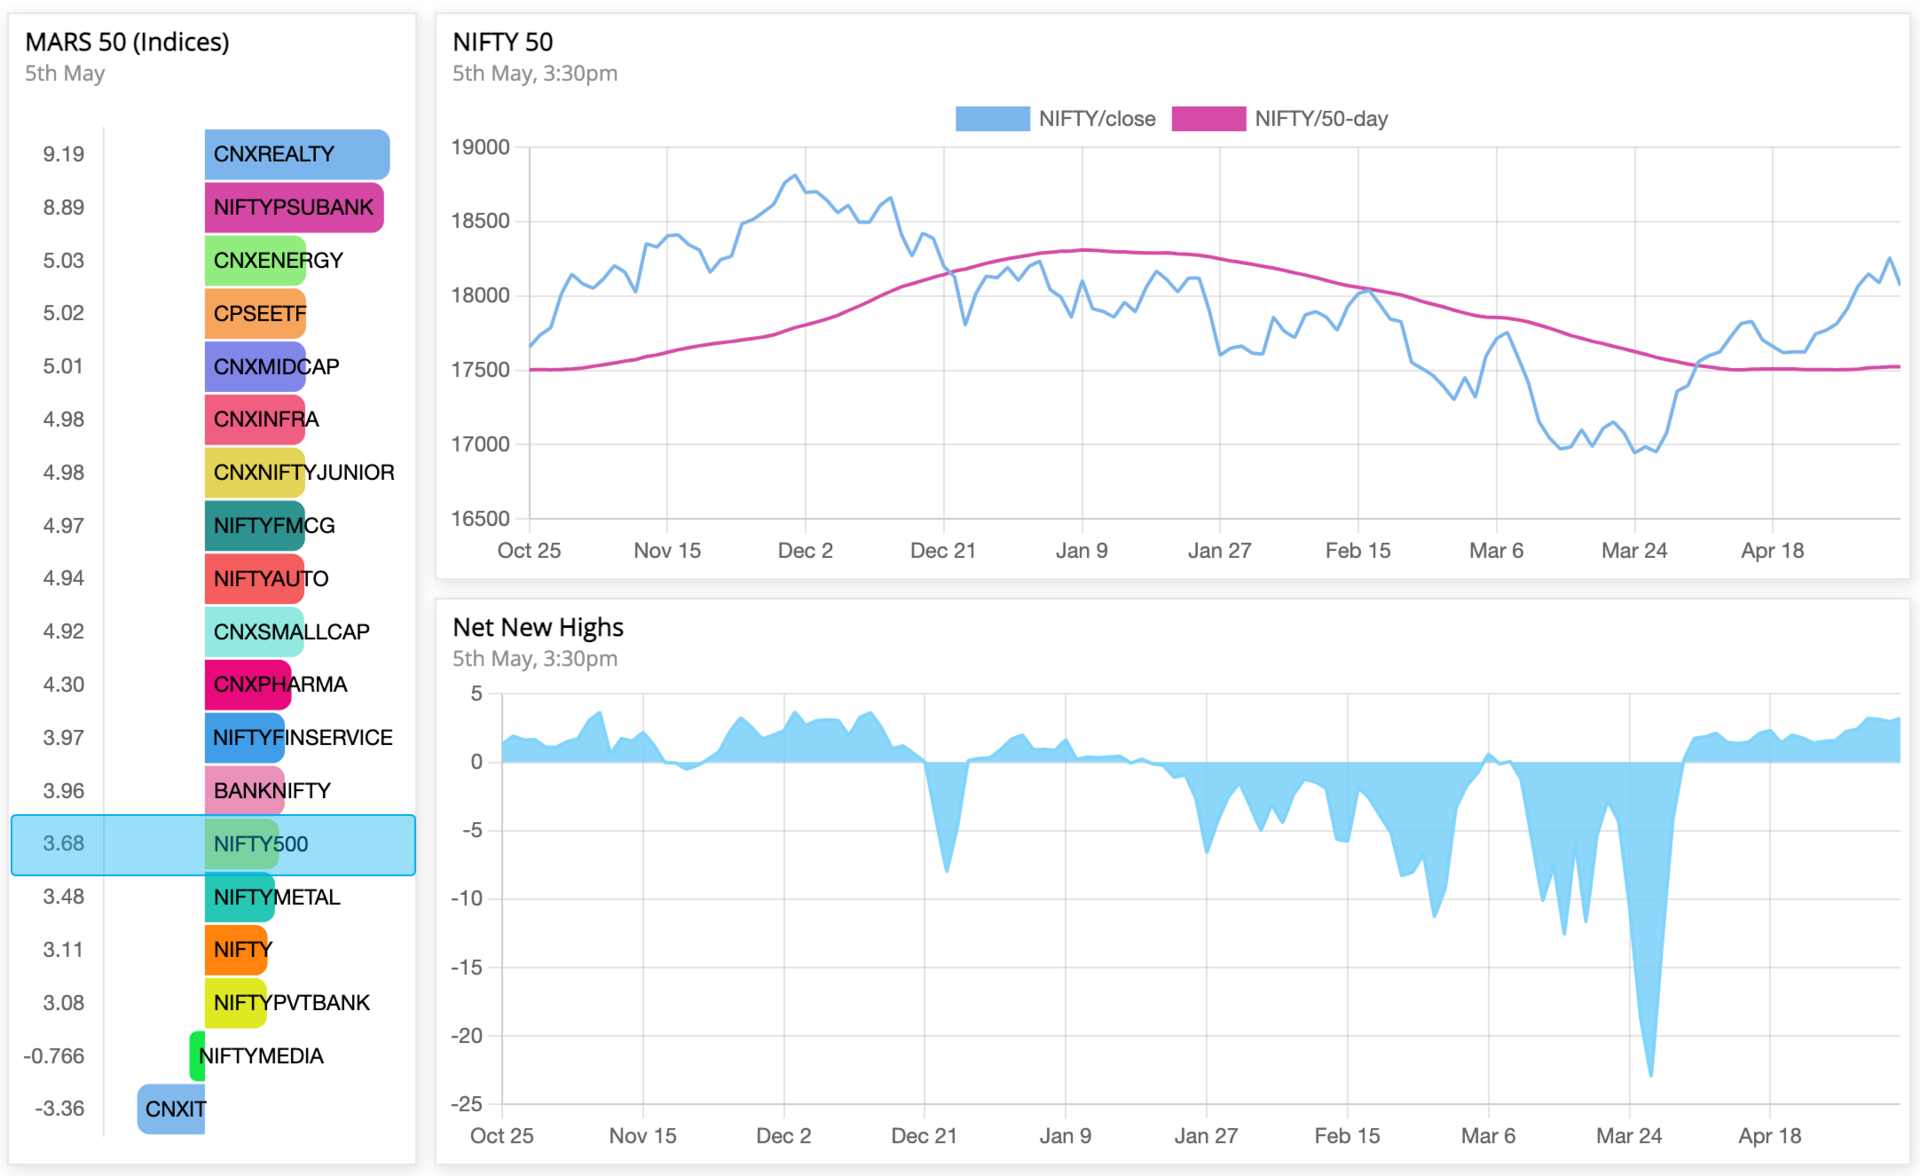Click the 5.01 value label
The width and height of the screenshot is (1920, 1176).
tap(63, 366)
